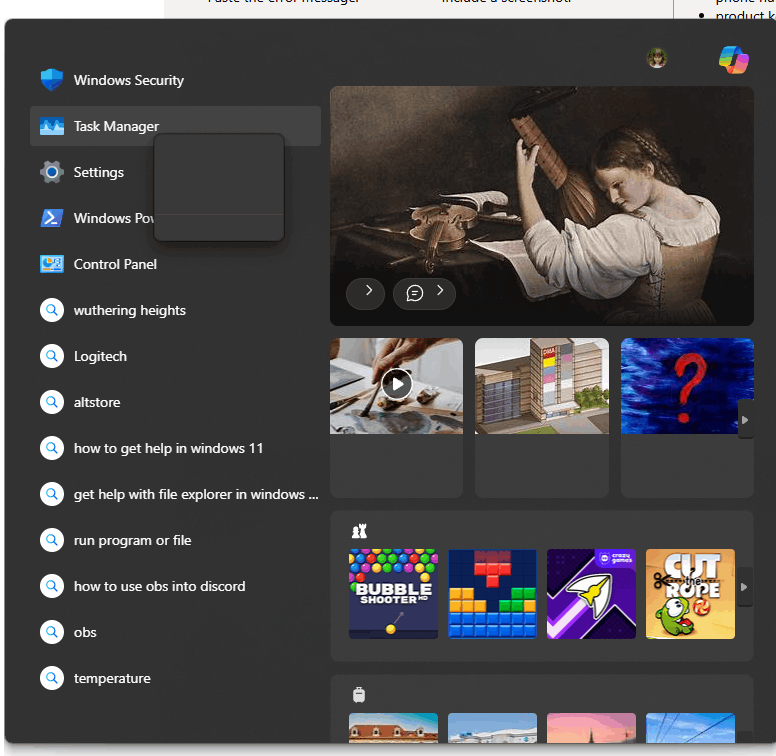Image resolution: width=776 pixels, height=756 pixels.
Task: Select run program or file suggestion
Action: coord(175,540)
